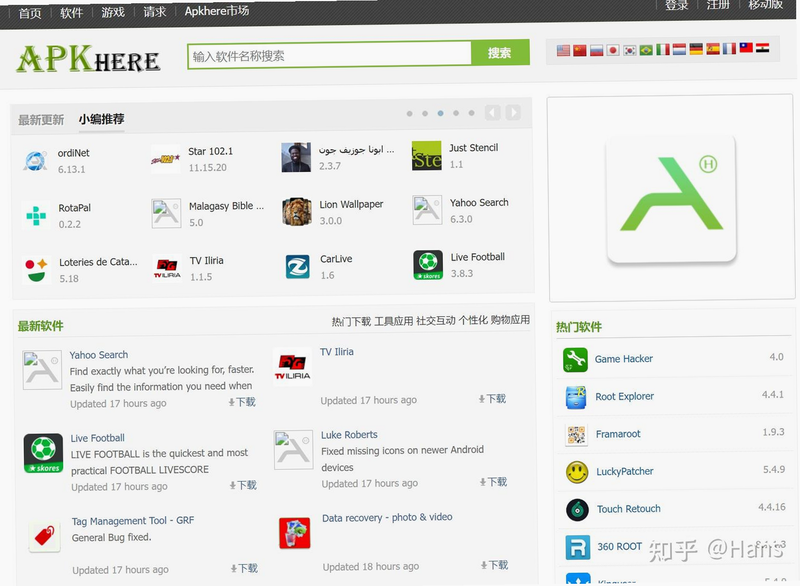Click the 登录 login link
Viewport: 800px width, 586px height.
tap(677, 5)
